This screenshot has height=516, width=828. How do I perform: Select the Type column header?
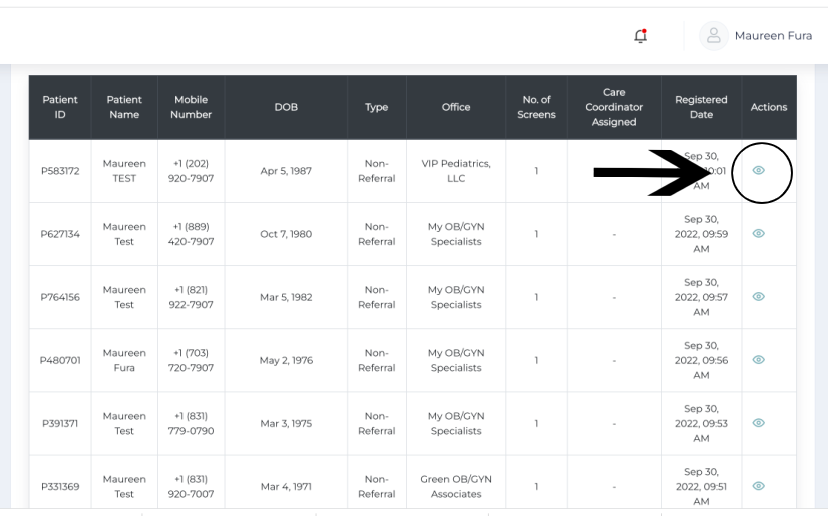(x=377, y=107)
